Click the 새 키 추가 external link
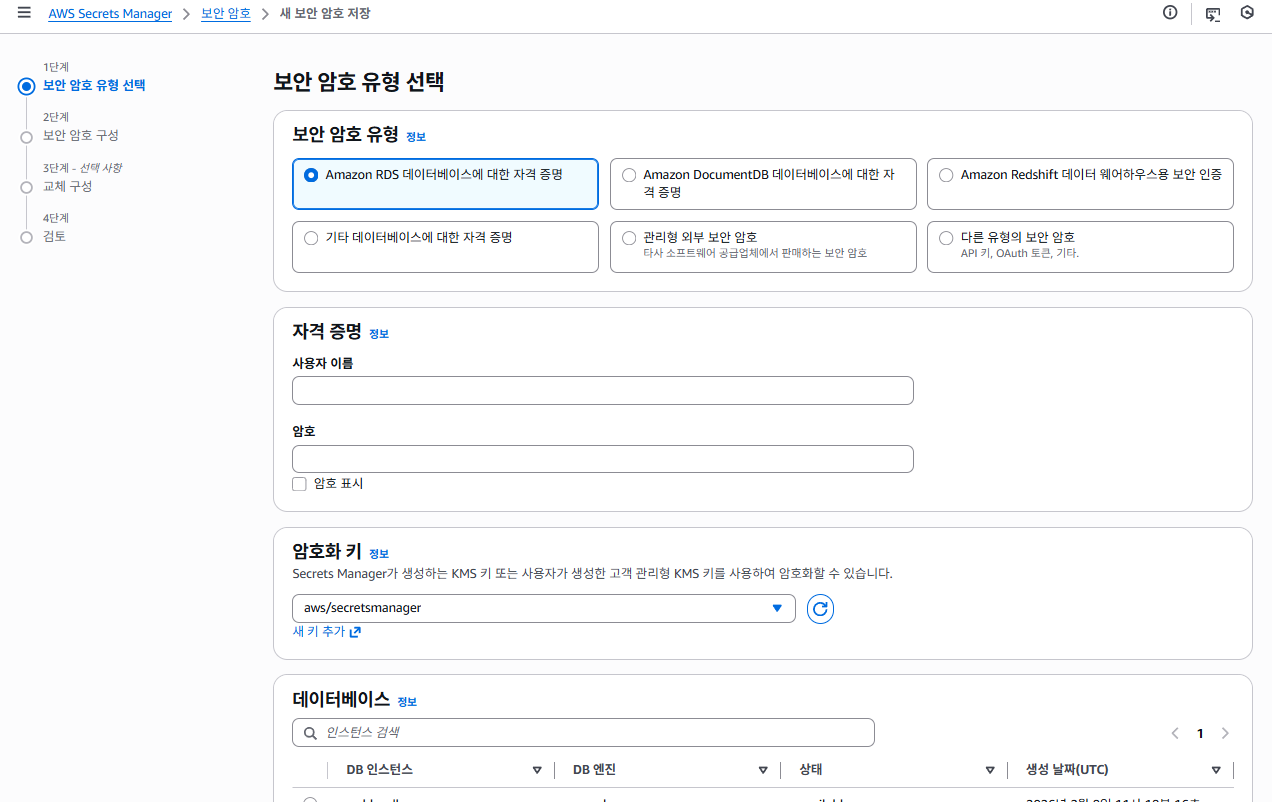Viewport: 1272px width, 802px height. point(326,632)
